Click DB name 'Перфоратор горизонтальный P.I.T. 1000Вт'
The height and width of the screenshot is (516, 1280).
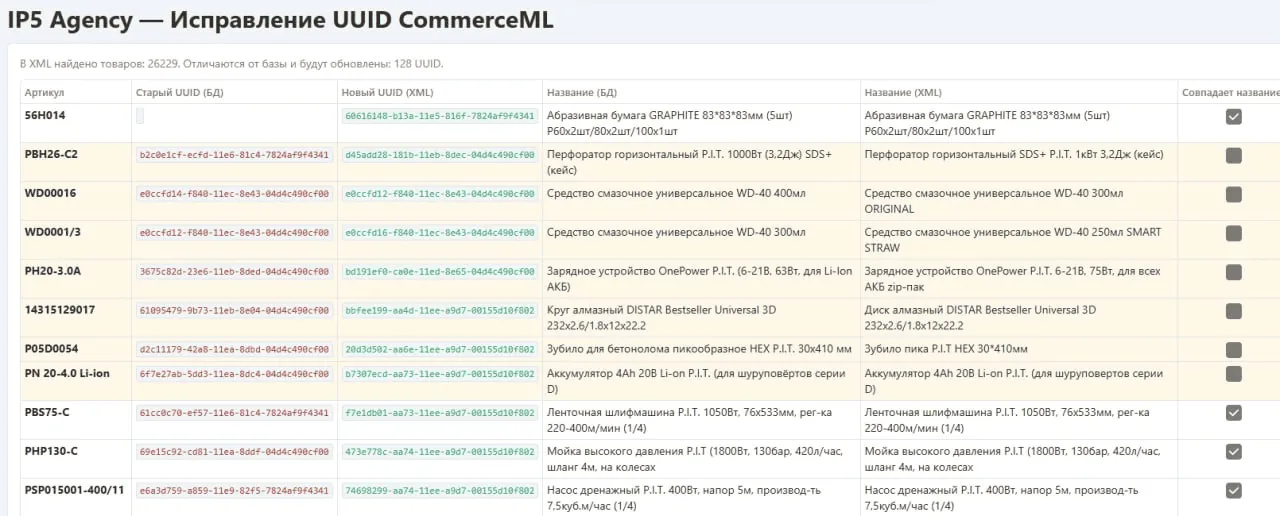(x=690, y=162)
